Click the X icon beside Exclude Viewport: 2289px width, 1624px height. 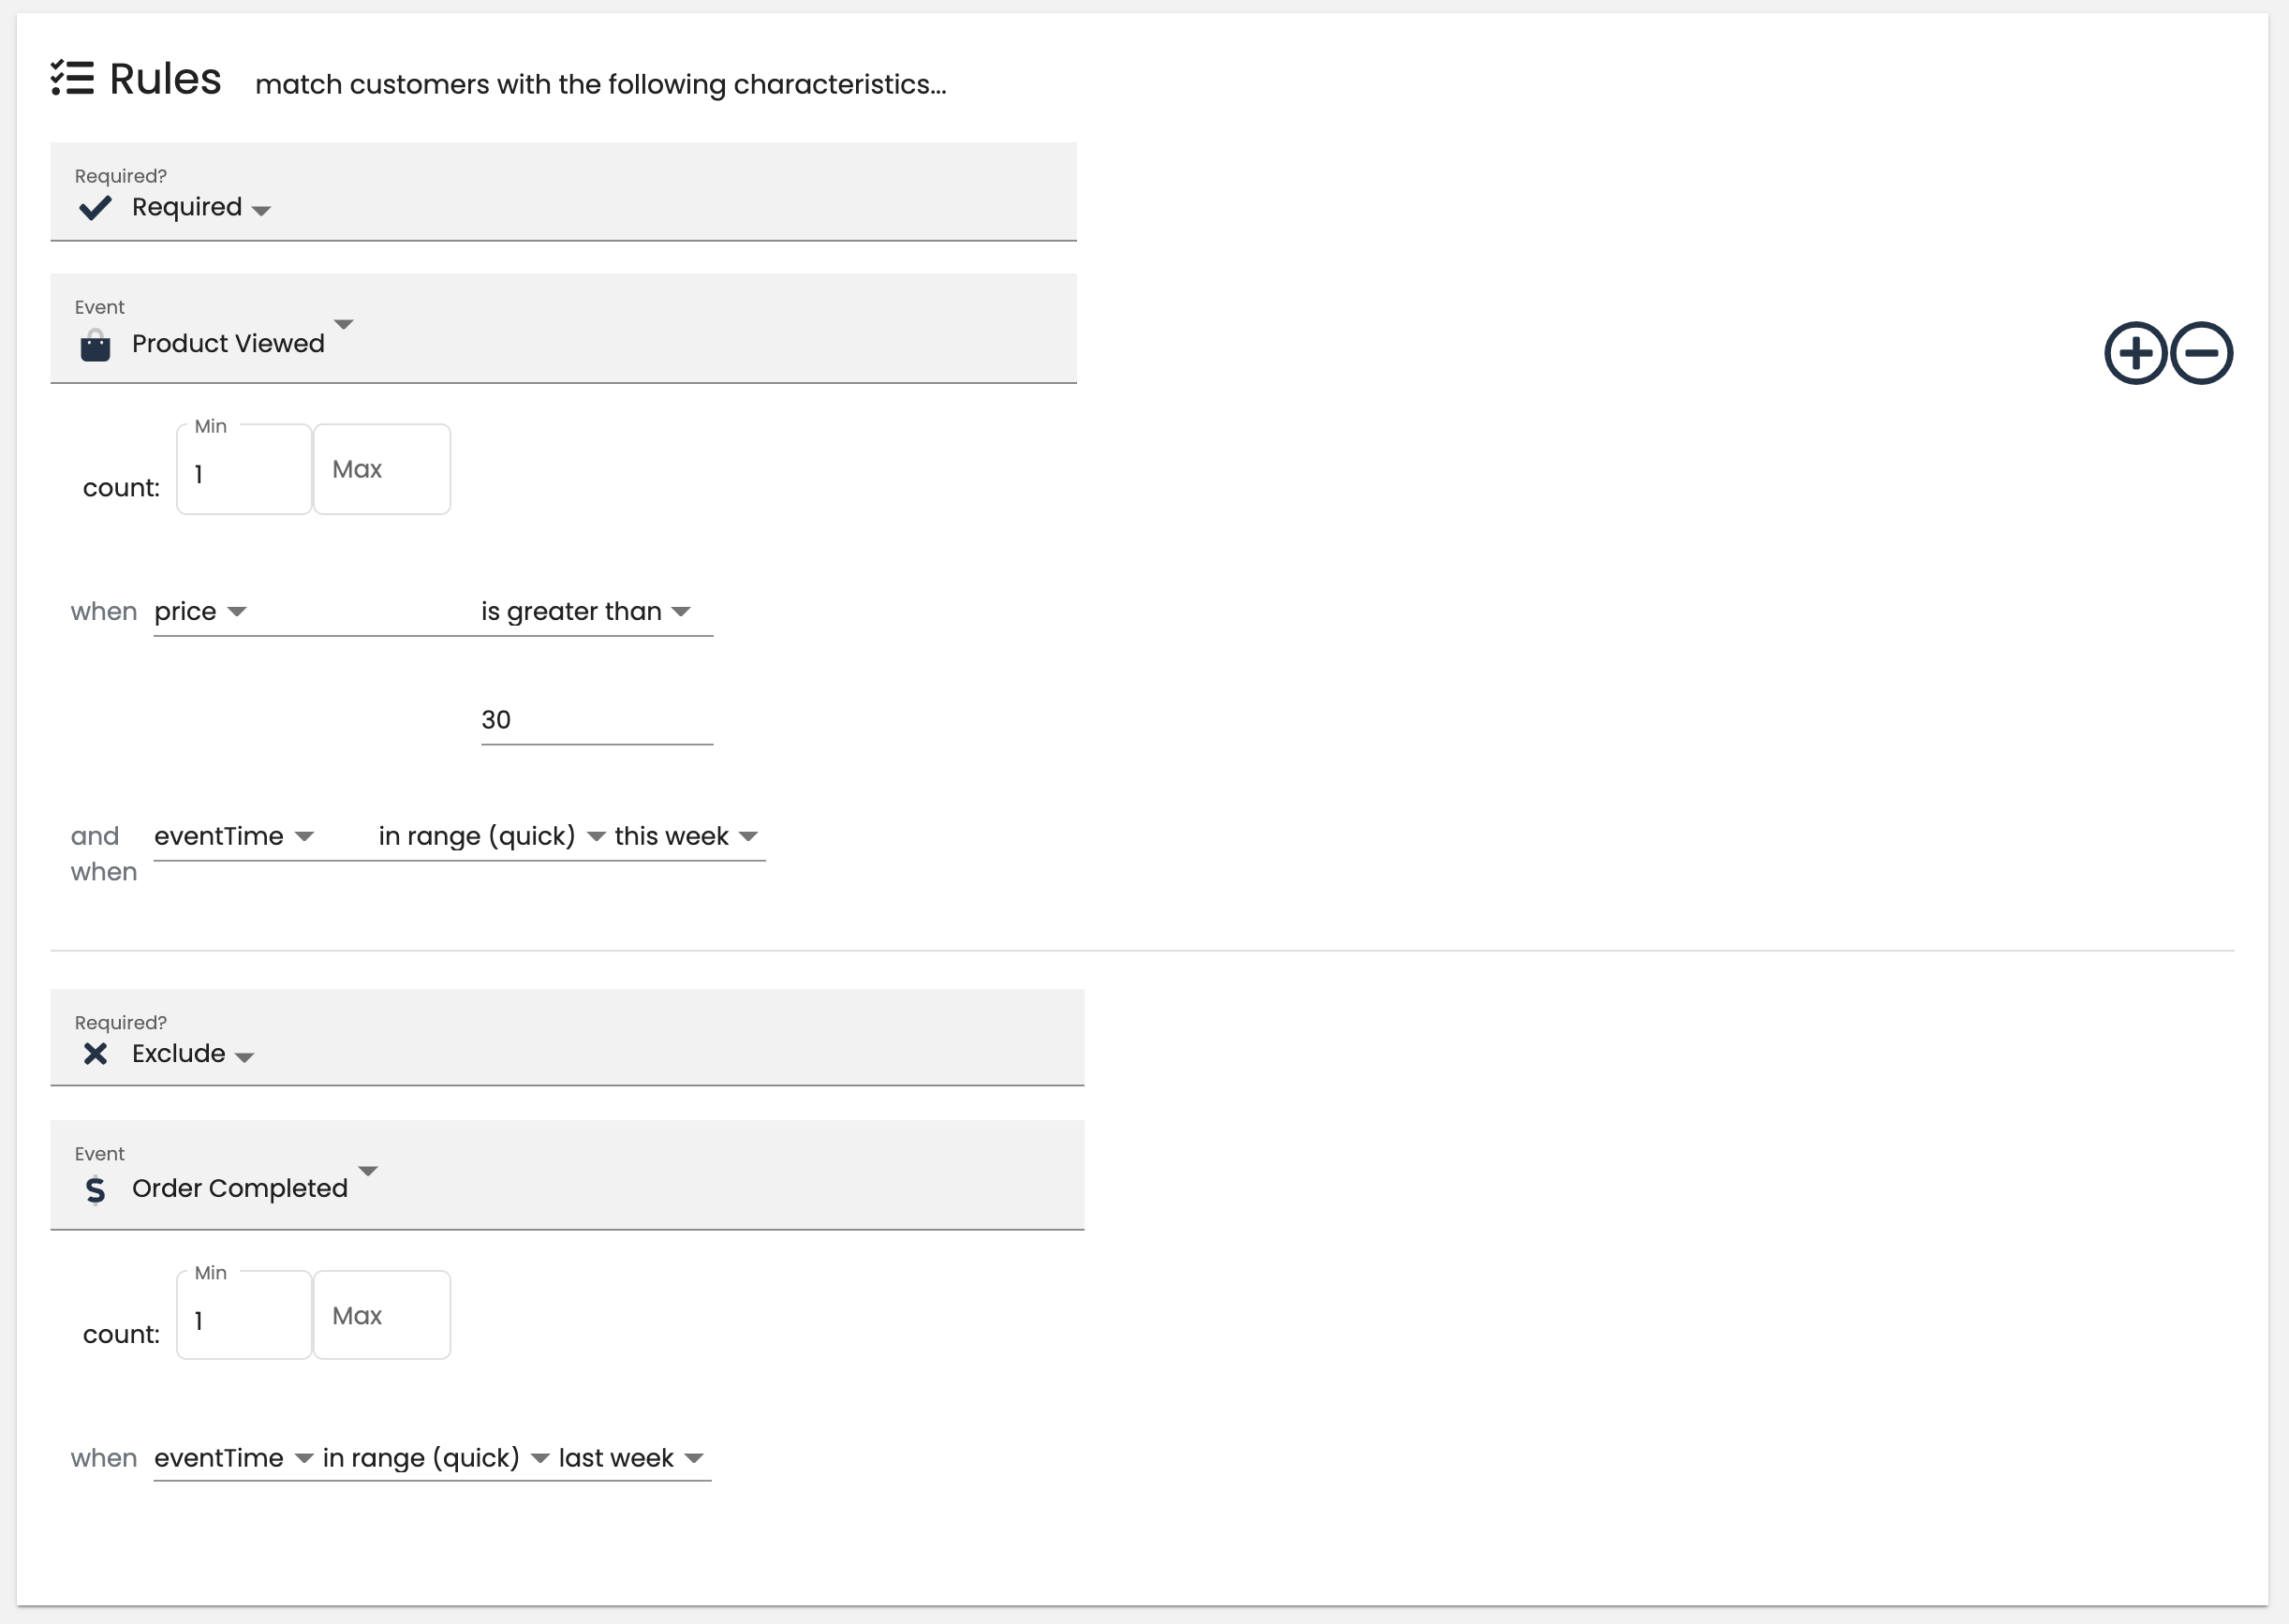pos(95,1054)
